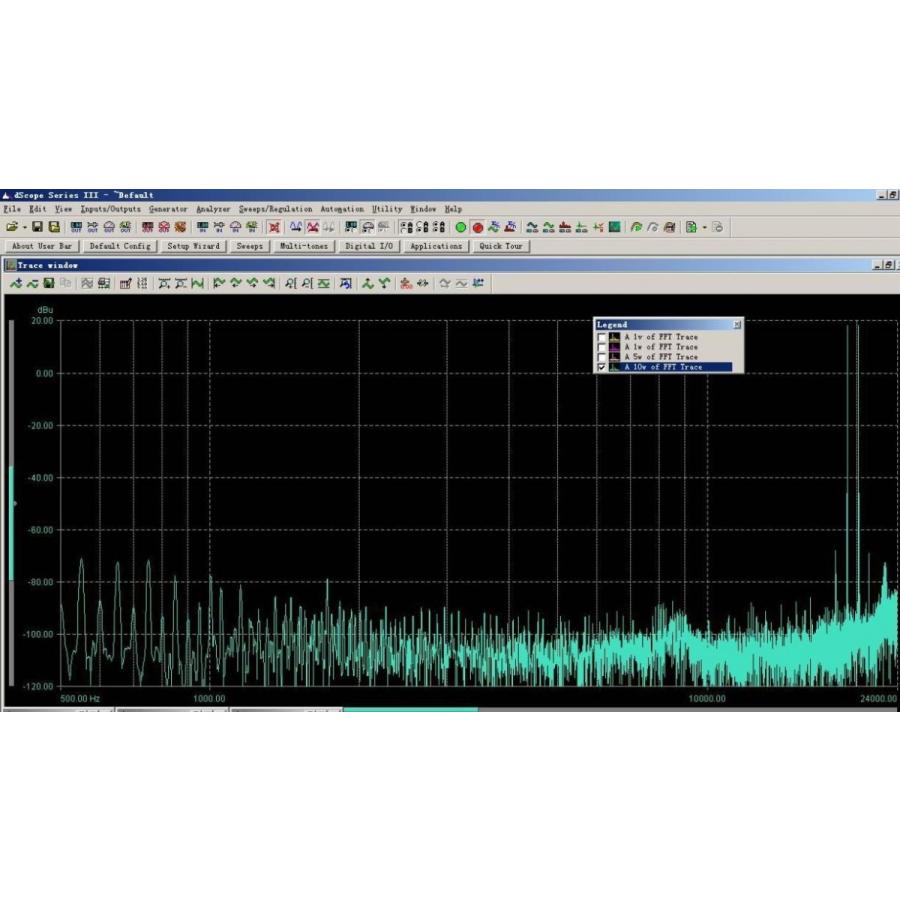Click the Setup Wizard button
The width and height of the screenshot is (900, 900).
(x=193, y=246)
